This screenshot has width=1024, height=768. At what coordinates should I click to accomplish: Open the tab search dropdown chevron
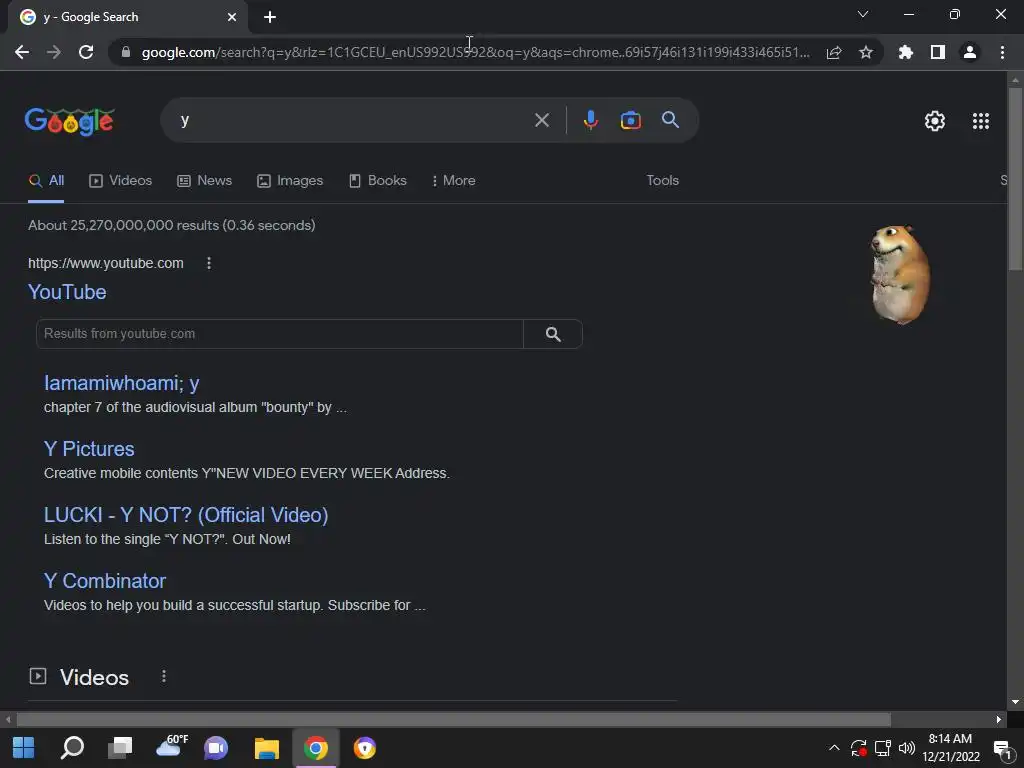click(x=863, y=14)
